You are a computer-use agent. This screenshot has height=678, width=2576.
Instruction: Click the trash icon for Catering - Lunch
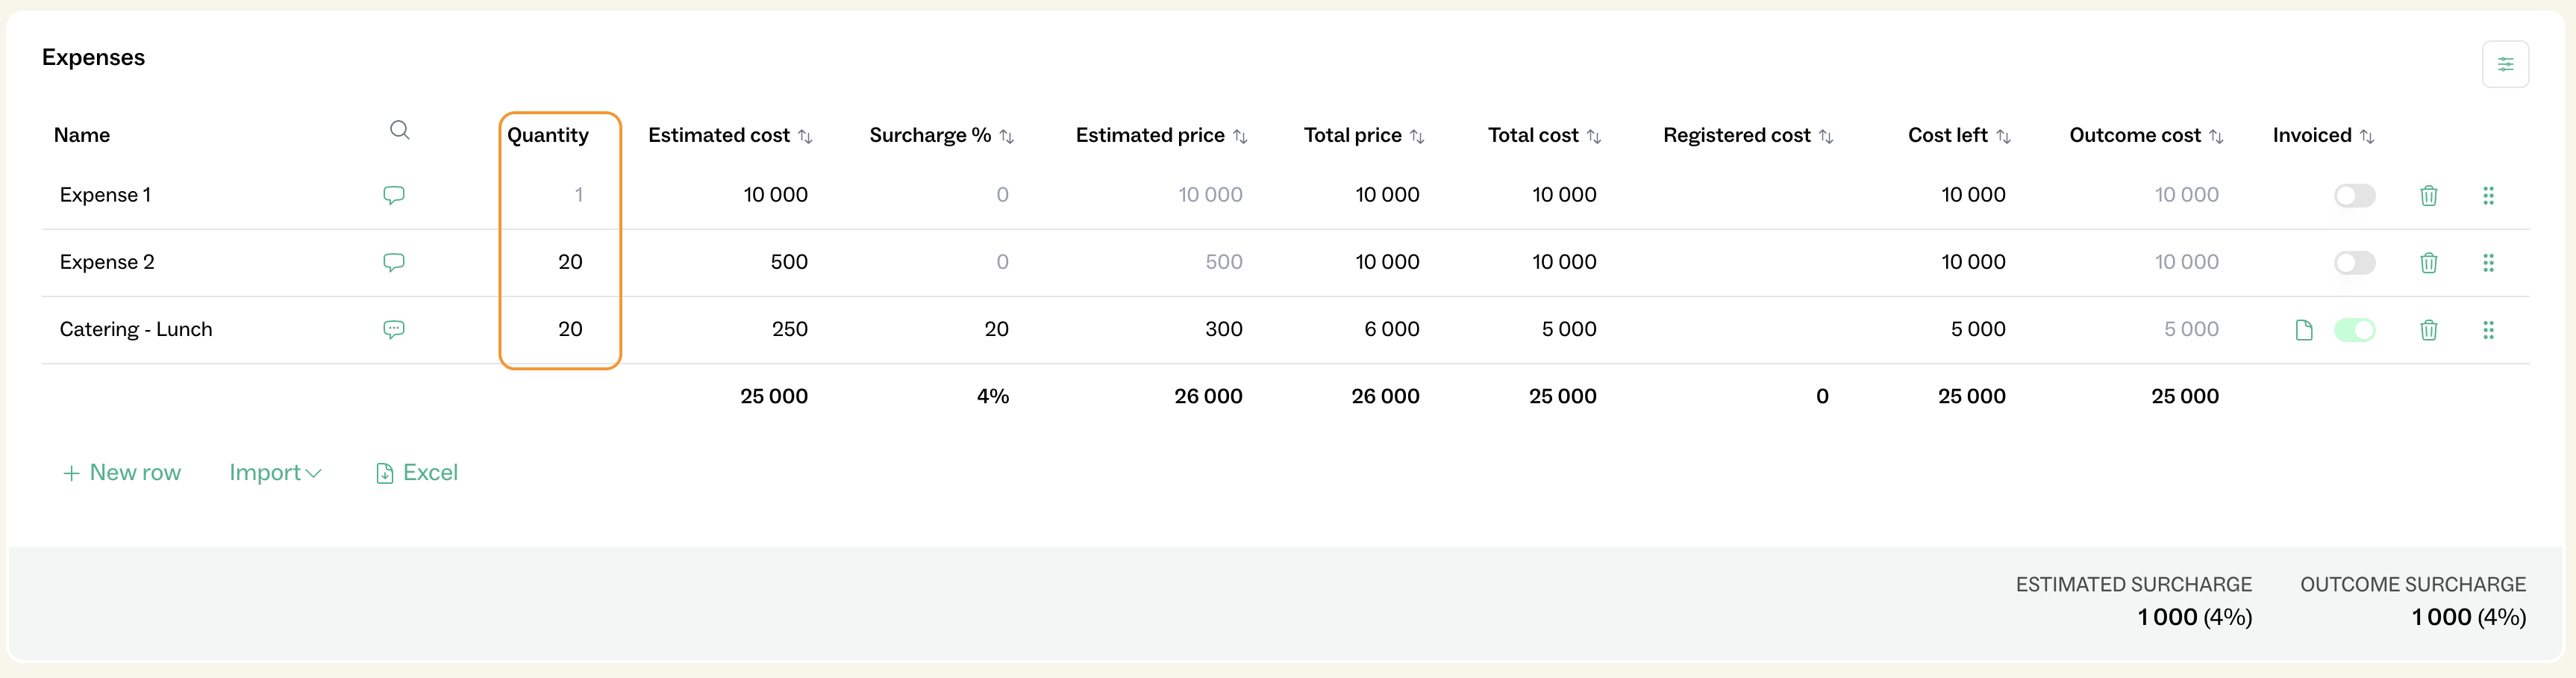tap(2427, 330)
